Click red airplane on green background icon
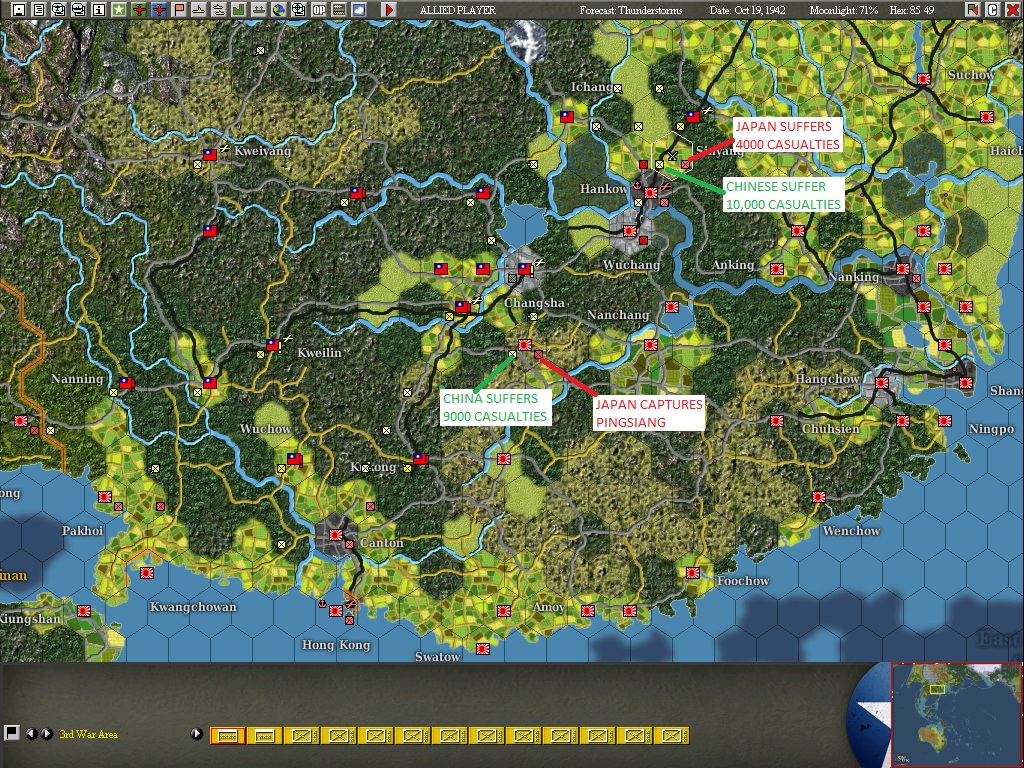1024x768 pixels. tap(138, 10)
